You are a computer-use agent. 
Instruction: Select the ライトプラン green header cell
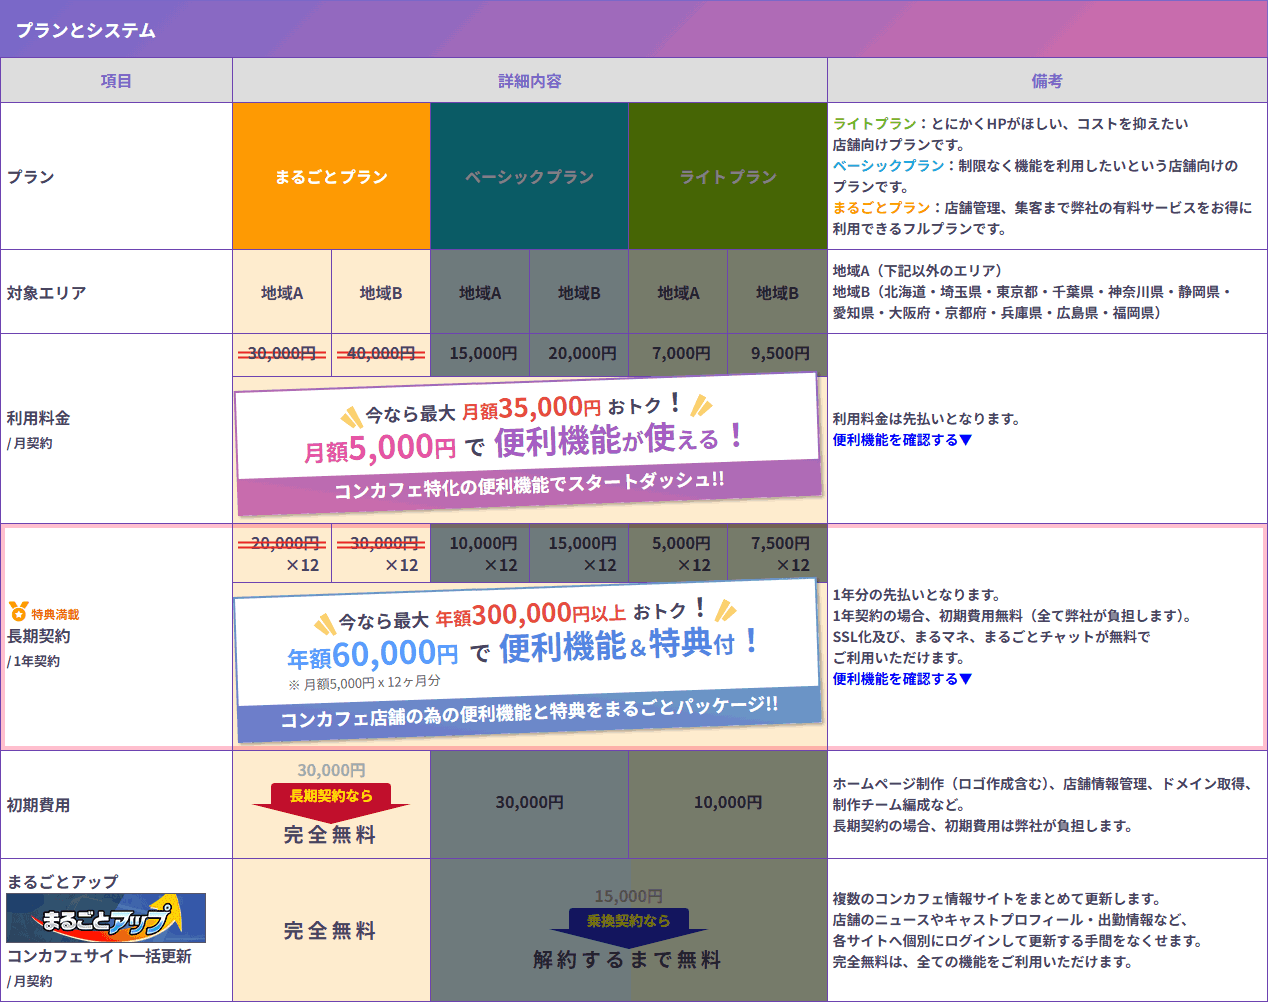tap(728, 177)
